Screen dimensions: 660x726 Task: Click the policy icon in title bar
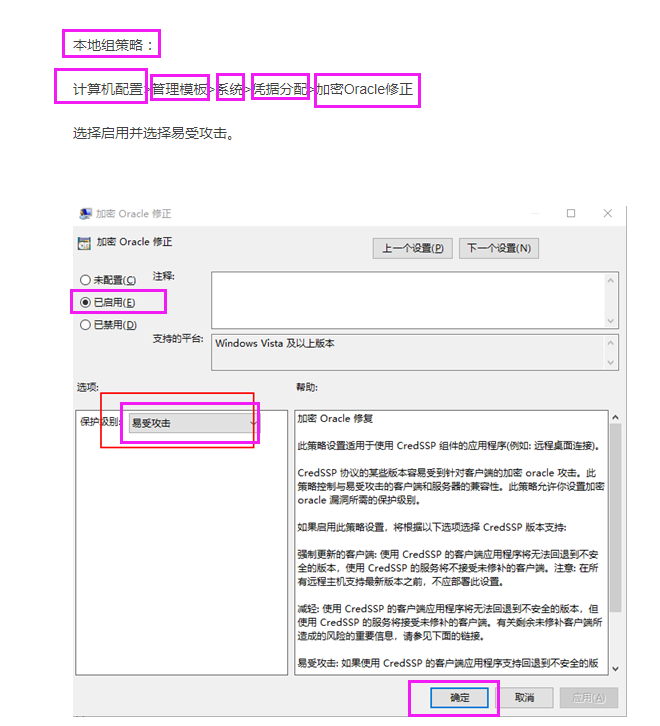(x=85, y=213)
